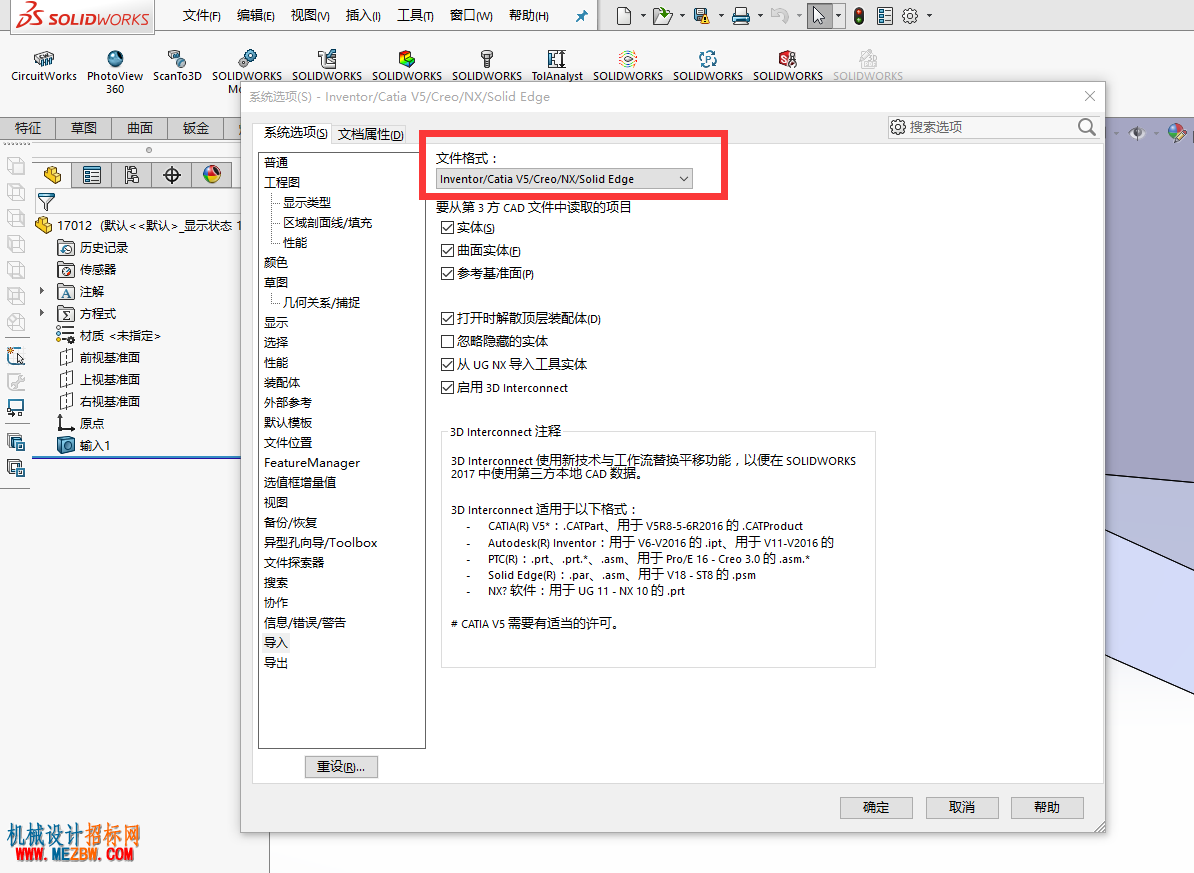The width and height of the screenshot is (1194, 873).
Task: Open dropdown arrow next to Open icon
Action: click(x=682, y=15)
